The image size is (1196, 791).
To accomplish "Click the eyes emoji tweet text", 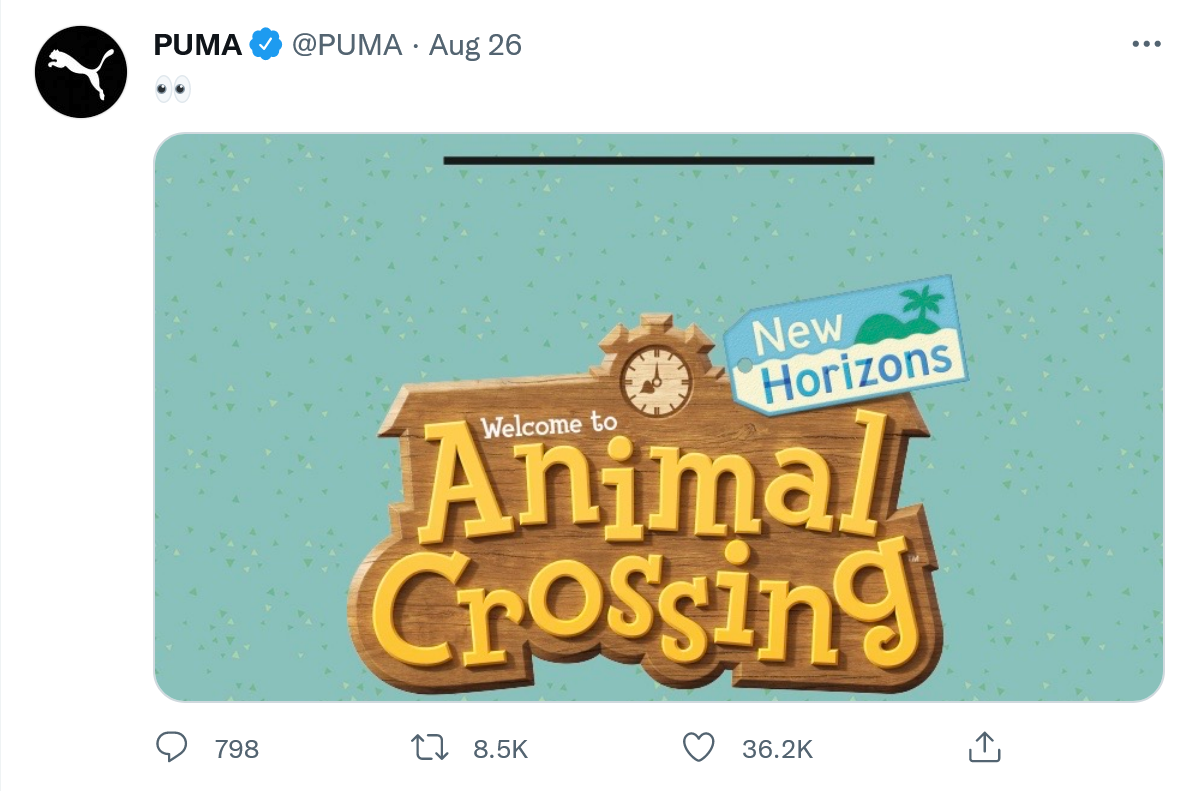I will click(172, 91).
